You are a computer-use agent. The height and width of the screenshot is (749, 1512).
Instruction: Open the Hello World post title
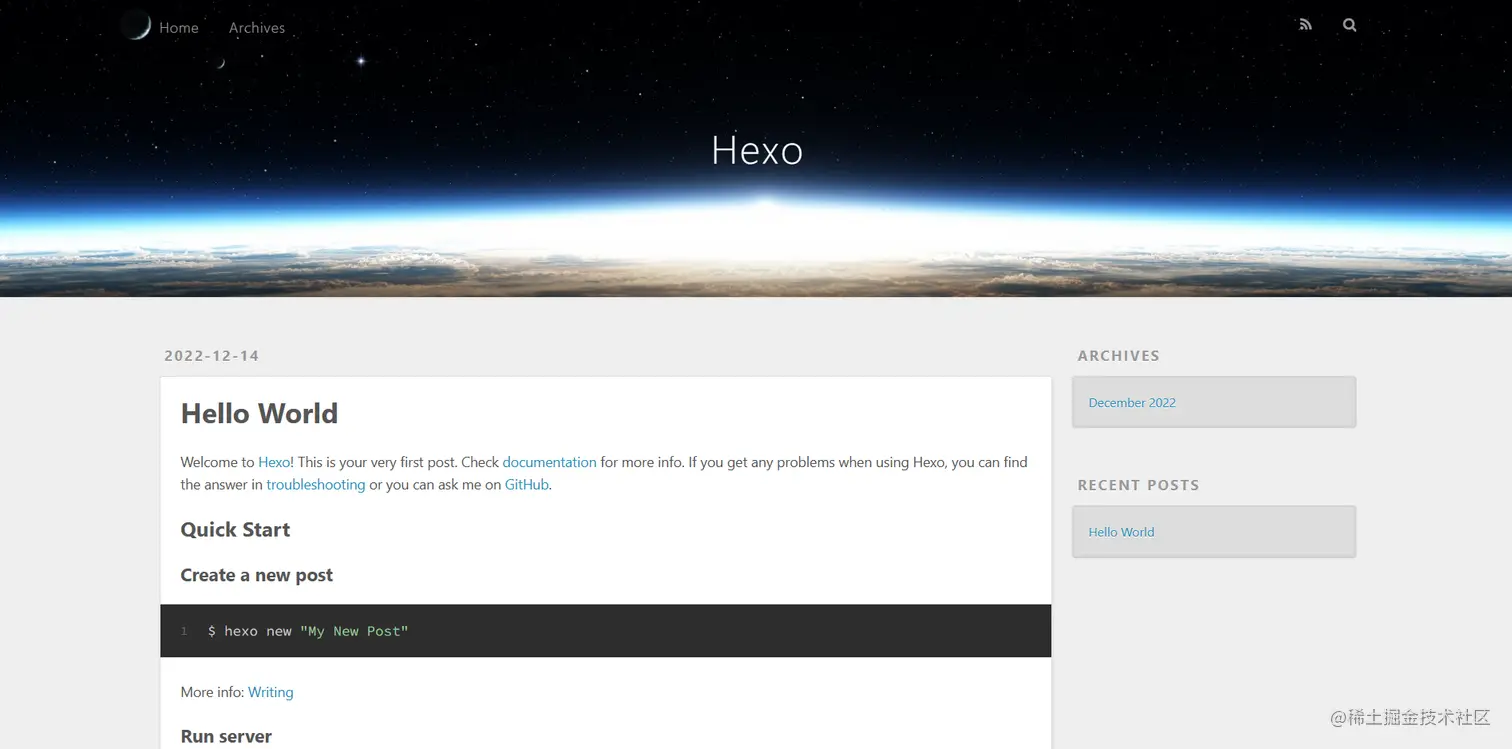pyautogui.click(x=259, y=413)
